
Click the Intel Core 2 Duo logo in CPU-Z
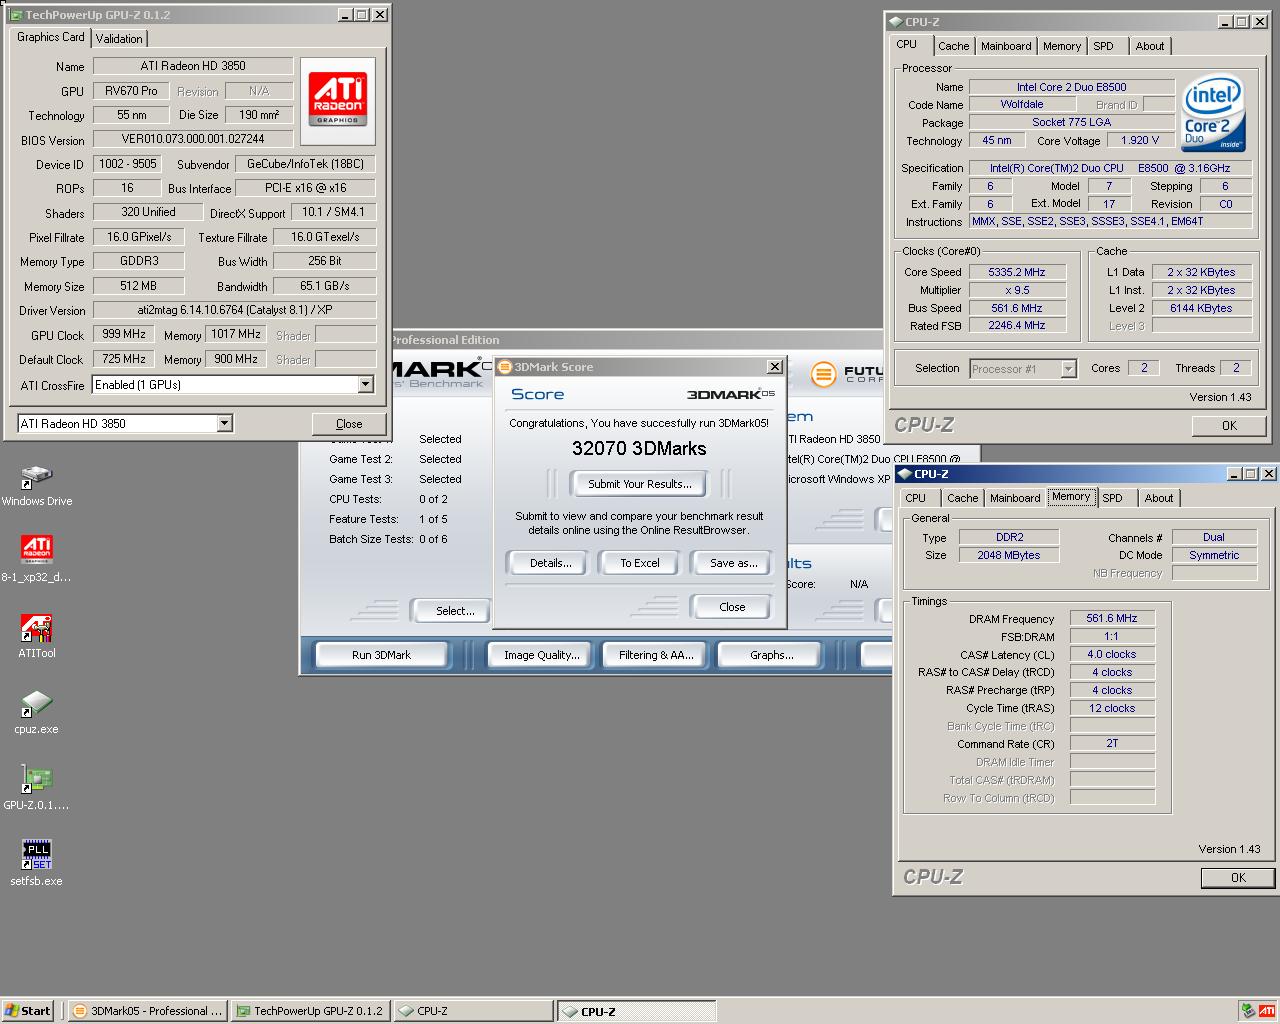coord(1213,111)
